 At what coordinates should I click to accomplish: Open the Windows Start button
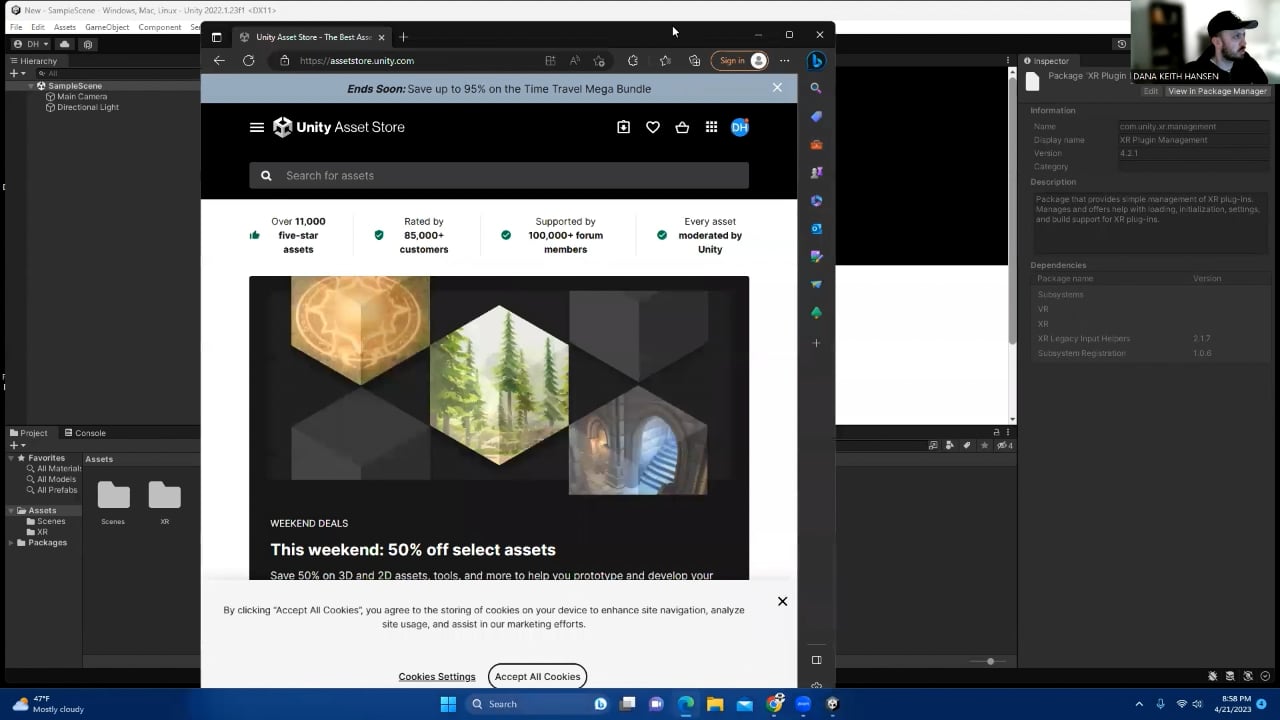(x=448, y=704)
